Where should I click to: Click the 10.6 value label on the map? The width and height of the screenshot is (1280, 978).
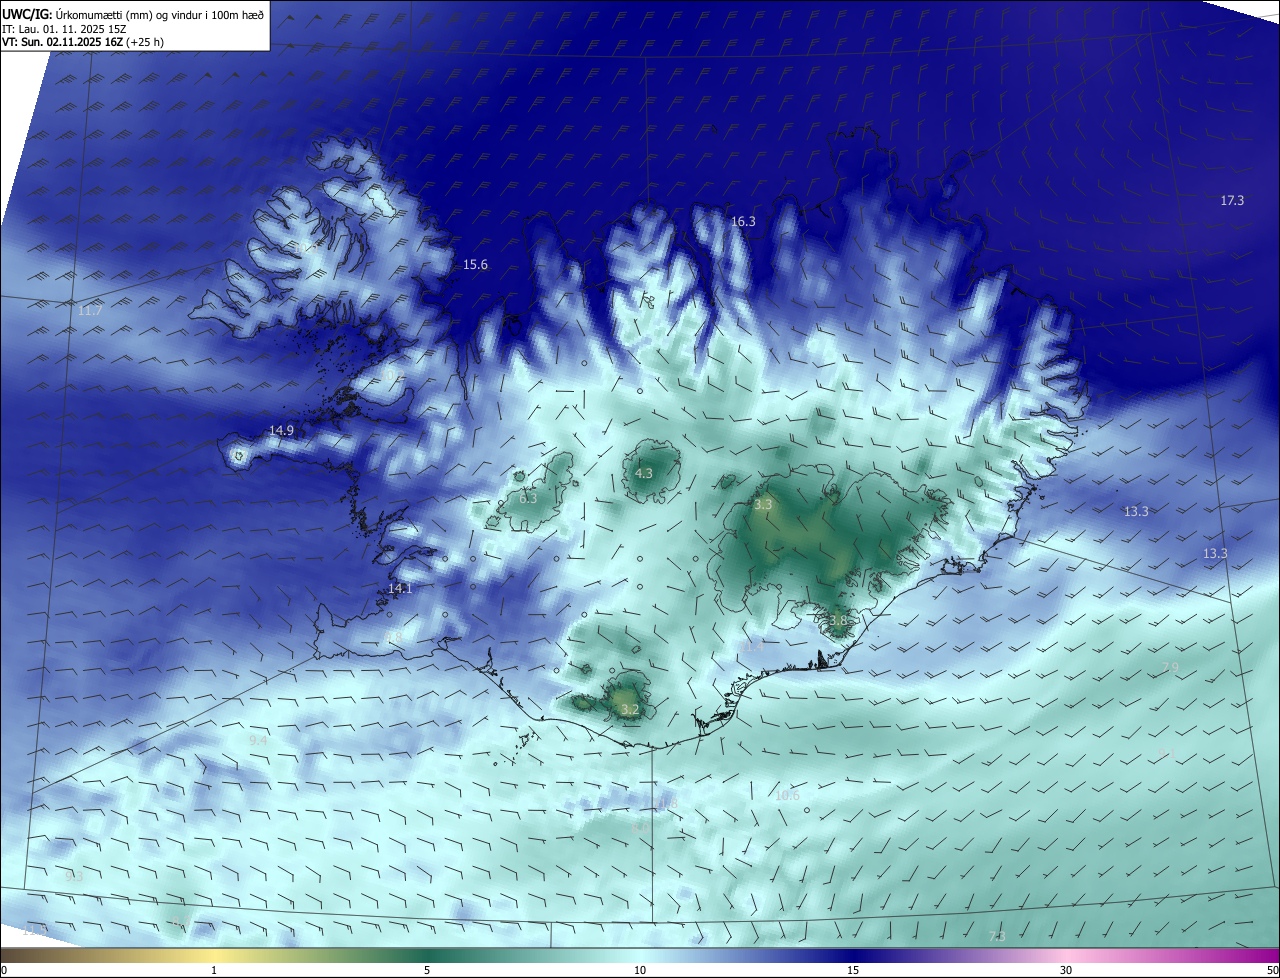pyautogui.click(x=787, y=796)
